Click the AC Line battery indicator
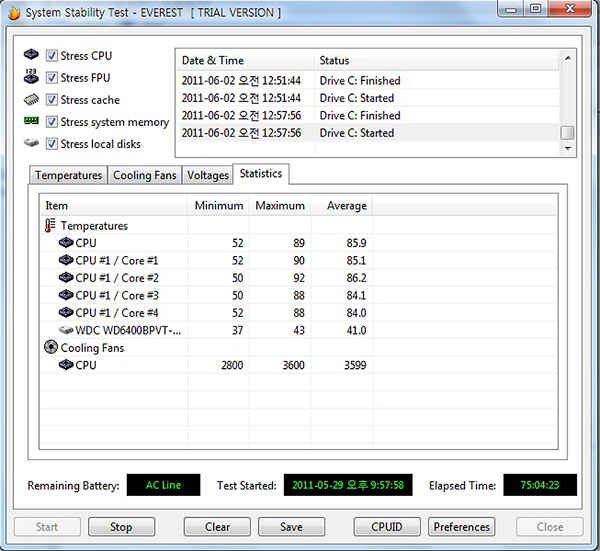This screenshot has width=600, height=551. pyautogui.click(x=163, y=485)
